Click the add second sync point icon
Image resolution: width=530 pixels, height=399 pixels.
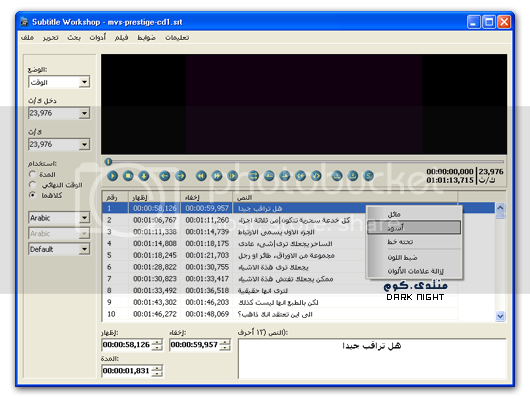click(x=353, y=176)
